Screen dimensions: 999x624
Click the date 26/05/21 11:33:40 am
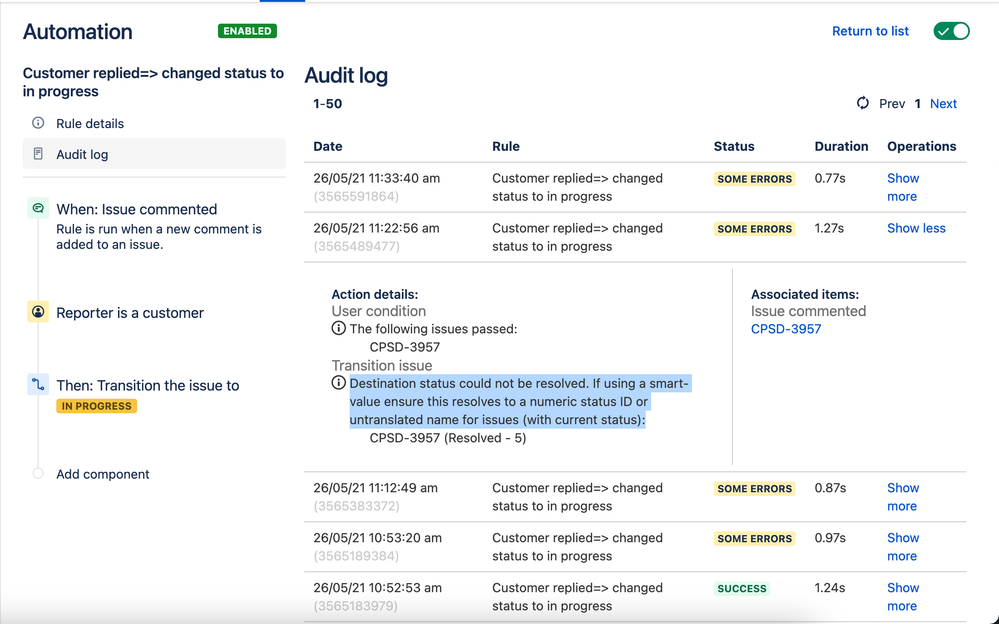[376, 178]
